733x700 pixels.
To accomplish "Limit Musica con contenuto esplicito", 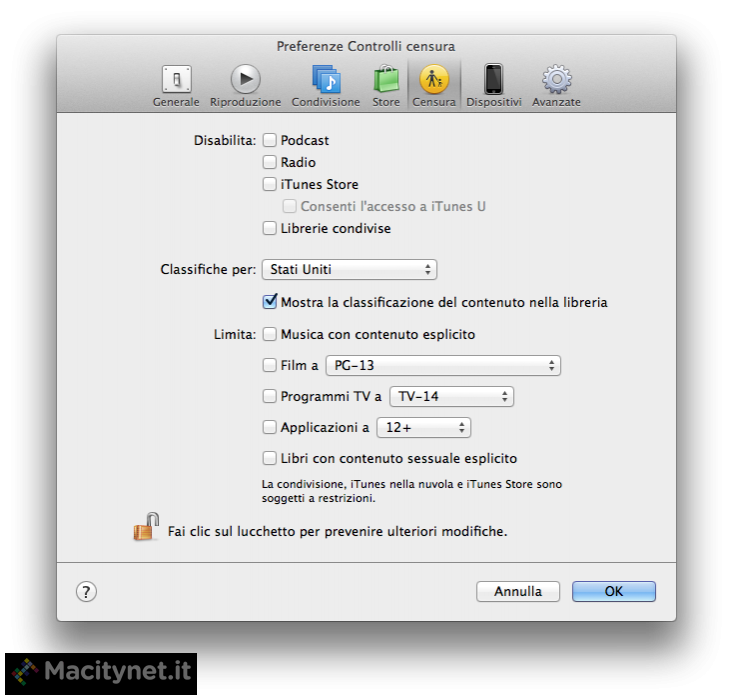I will [270, 334].
